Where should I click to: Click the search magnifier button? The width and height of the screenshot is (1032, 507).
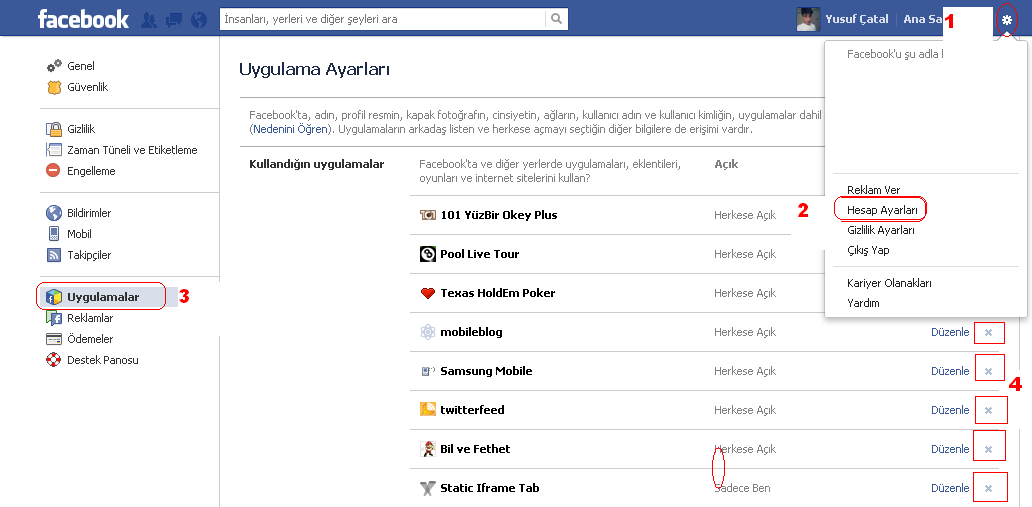[557, 19]
